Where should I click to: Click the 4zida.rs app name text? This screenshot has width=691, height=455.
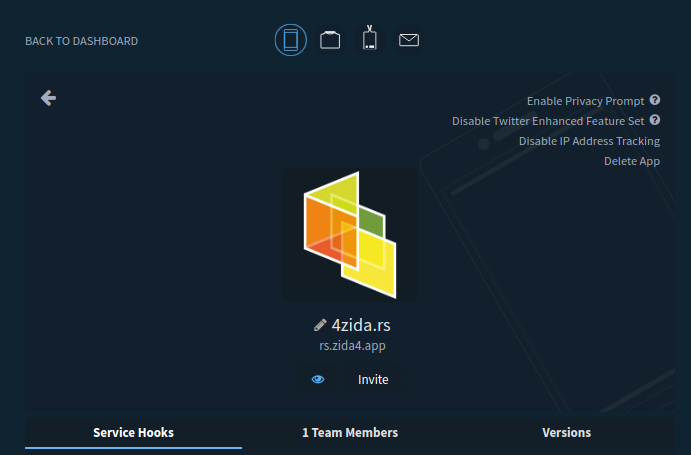coord(361,325)
